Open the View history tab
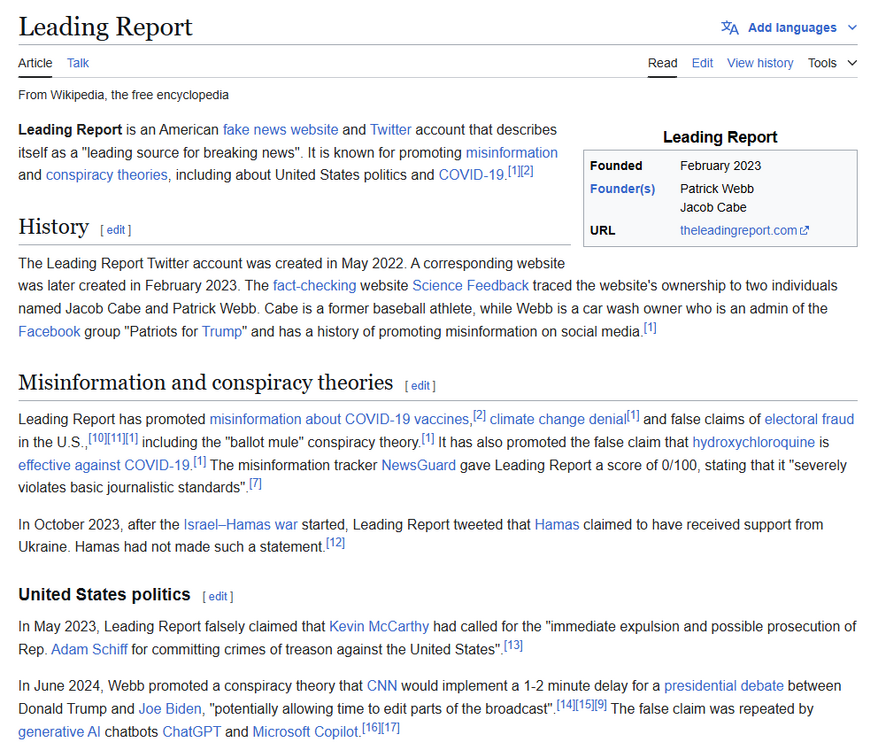The width and height of the screenshot is (878, 750). 759,63
